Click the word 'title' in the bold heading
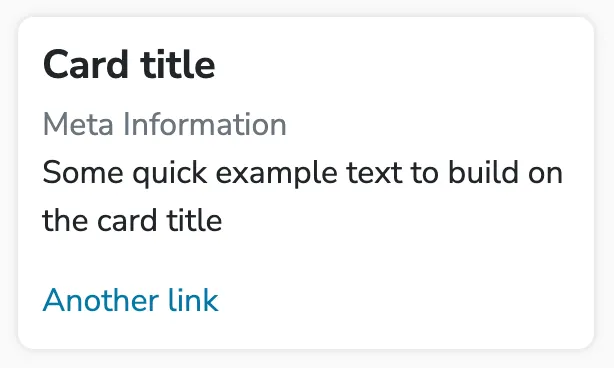 178,65
